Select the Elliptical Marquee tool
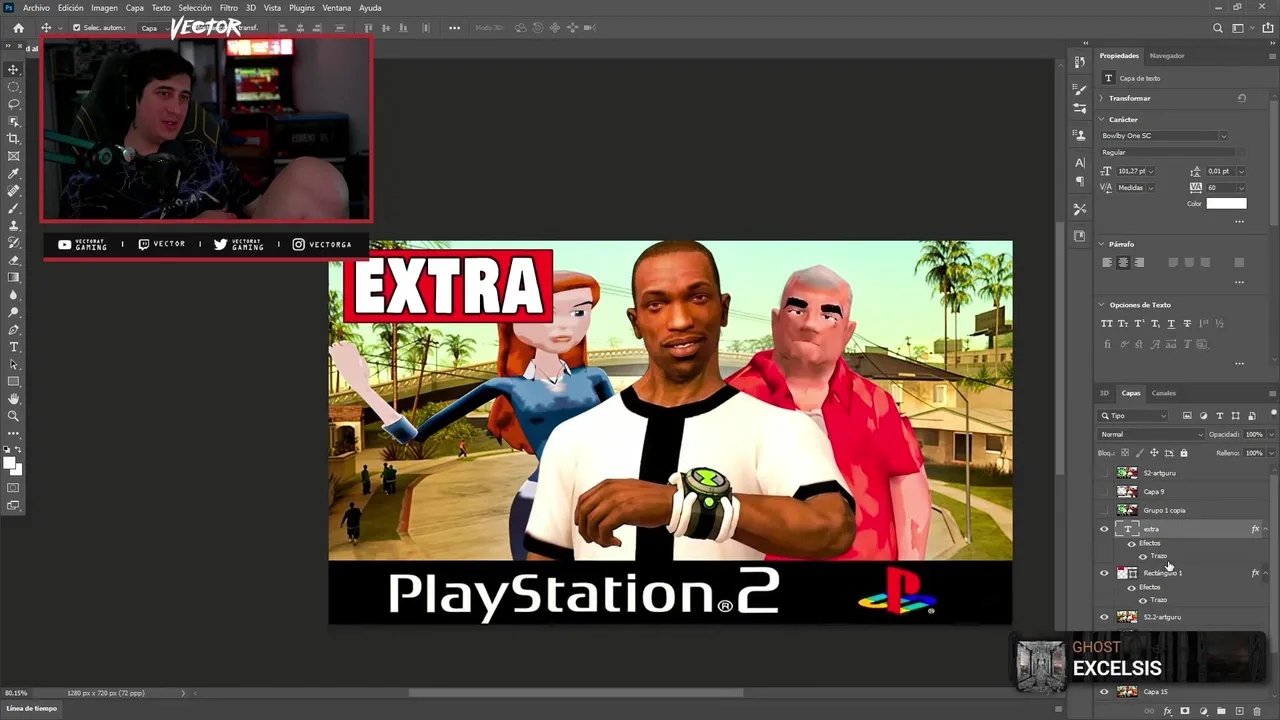This screenshot has width=1280, height=720. point(14,87)
